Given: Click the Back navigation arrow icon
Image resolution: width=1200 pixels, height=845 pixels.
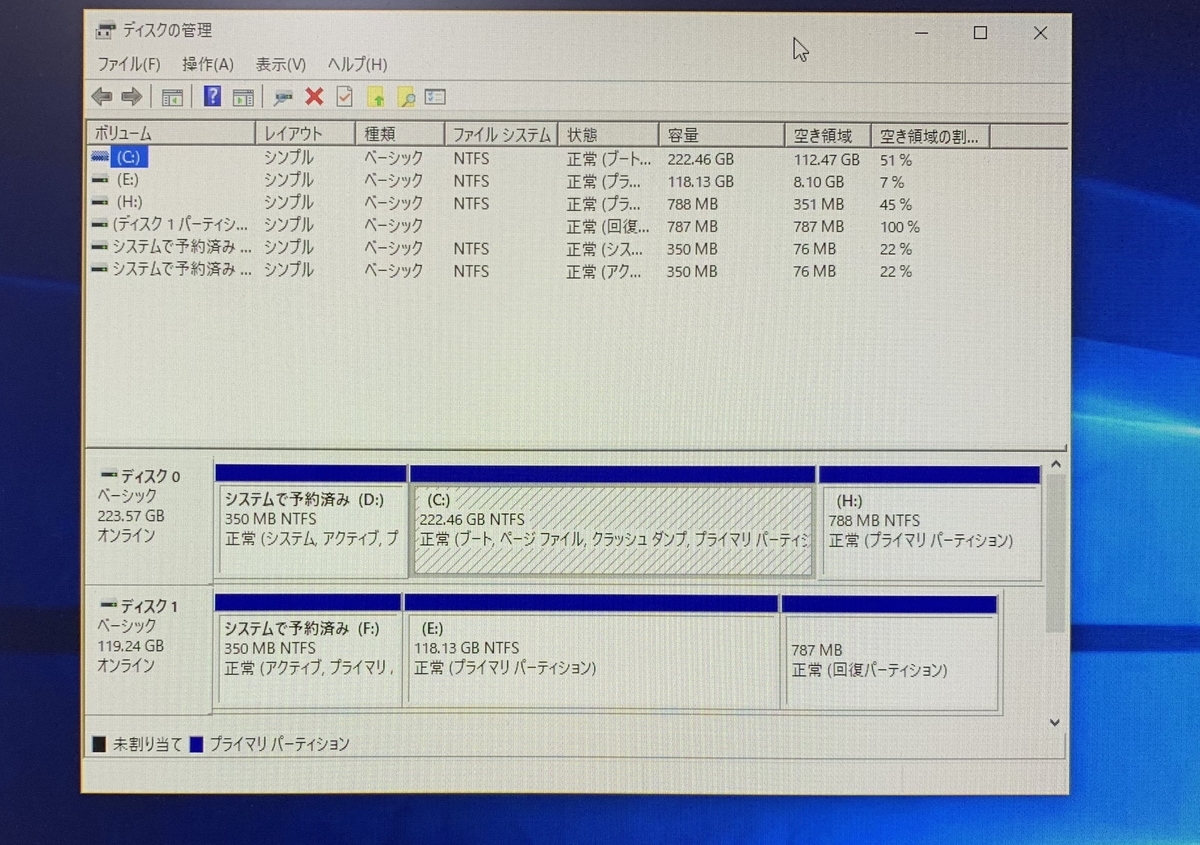Looking at the screenshot, I should 102,96.
